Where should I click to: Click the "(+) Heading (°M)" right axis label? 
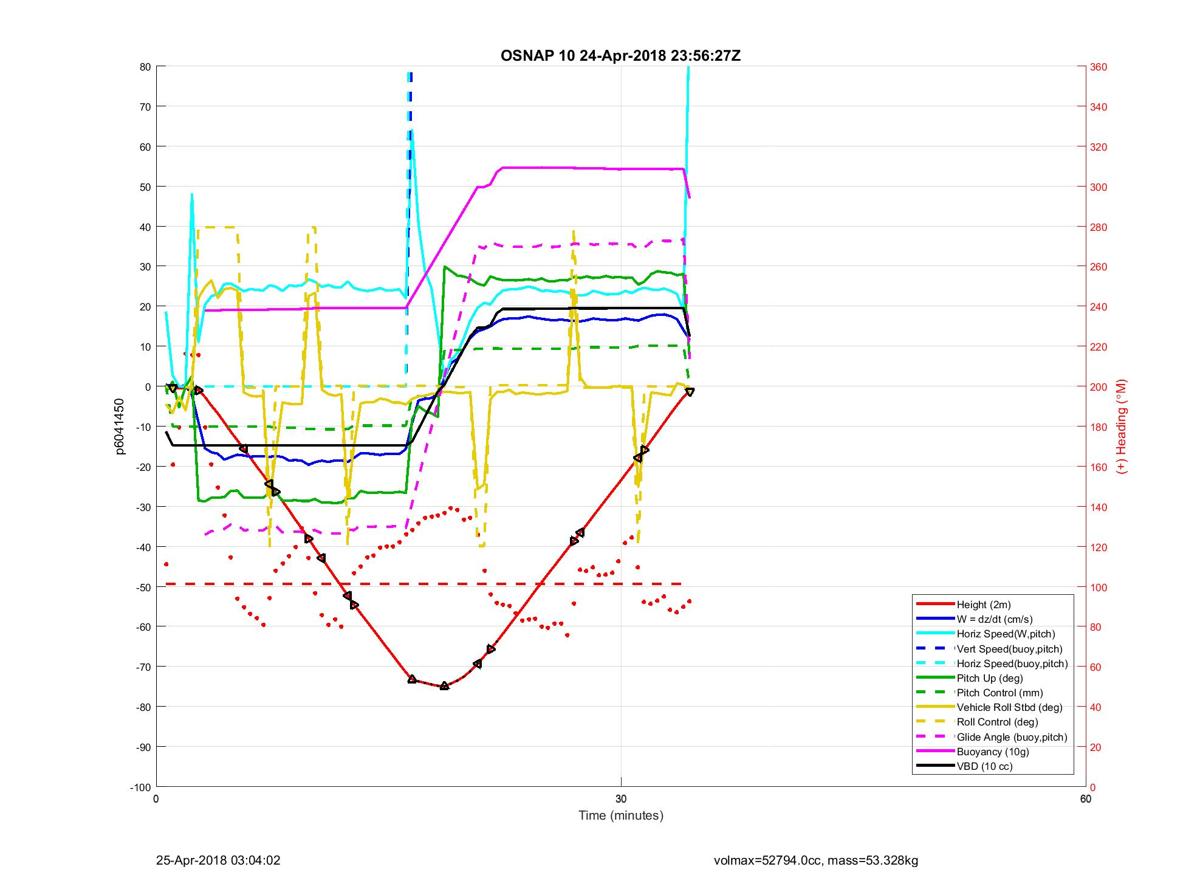point(1122,427)
